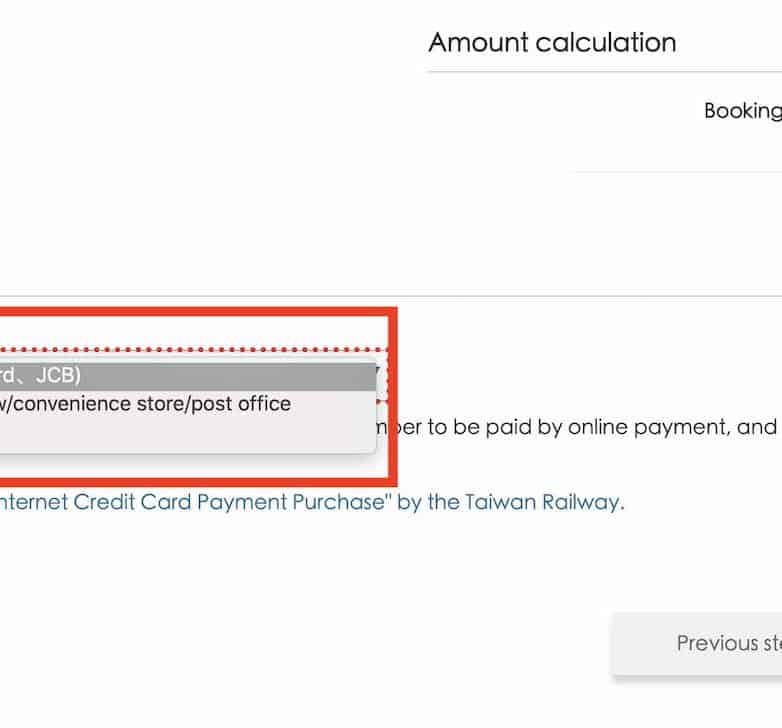Screen dimensions: 782x728
Task: Click the Booking label under Amount calculation
Action: [742, 111]
